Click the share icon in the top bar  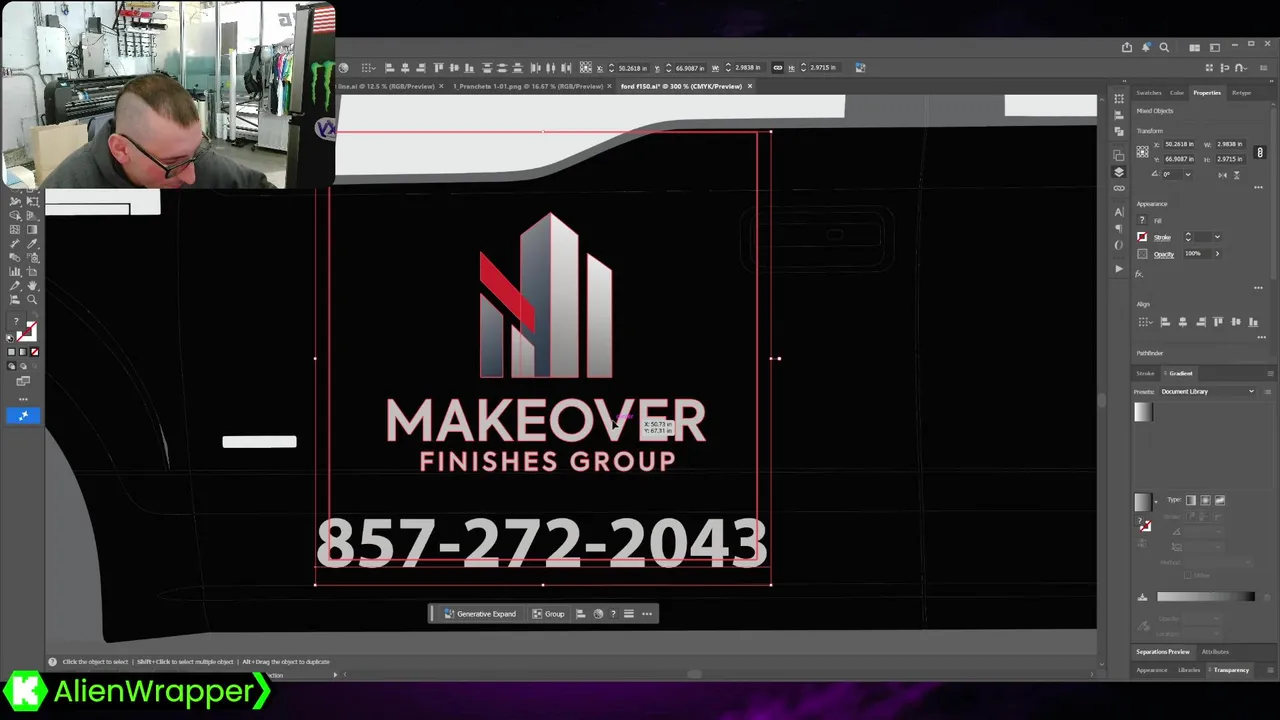pyautogui.click(x=1127, y=47)
